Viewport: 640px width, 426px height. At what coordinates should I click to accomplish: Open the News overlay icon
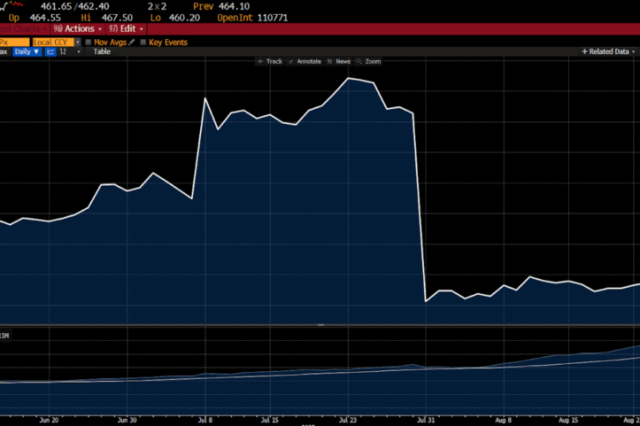pos(331,62)
